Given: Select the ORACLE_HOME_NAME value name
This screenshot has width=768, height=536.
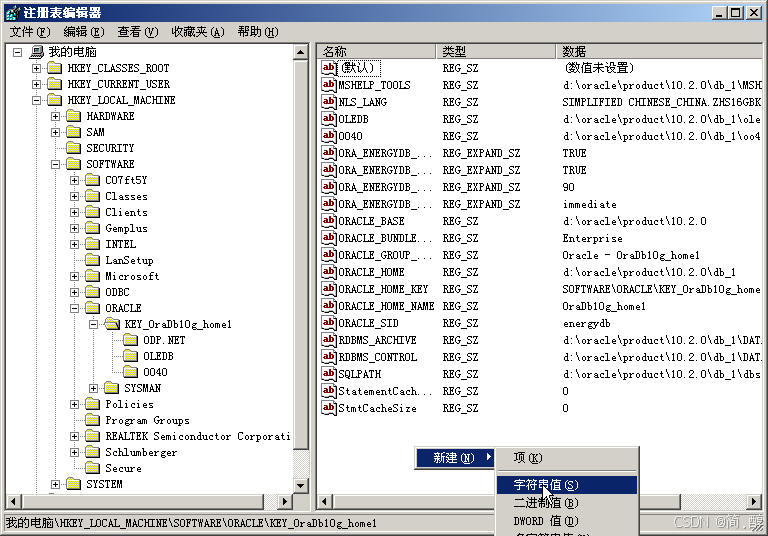Looking at the screenshot, I should click(386, 306).
